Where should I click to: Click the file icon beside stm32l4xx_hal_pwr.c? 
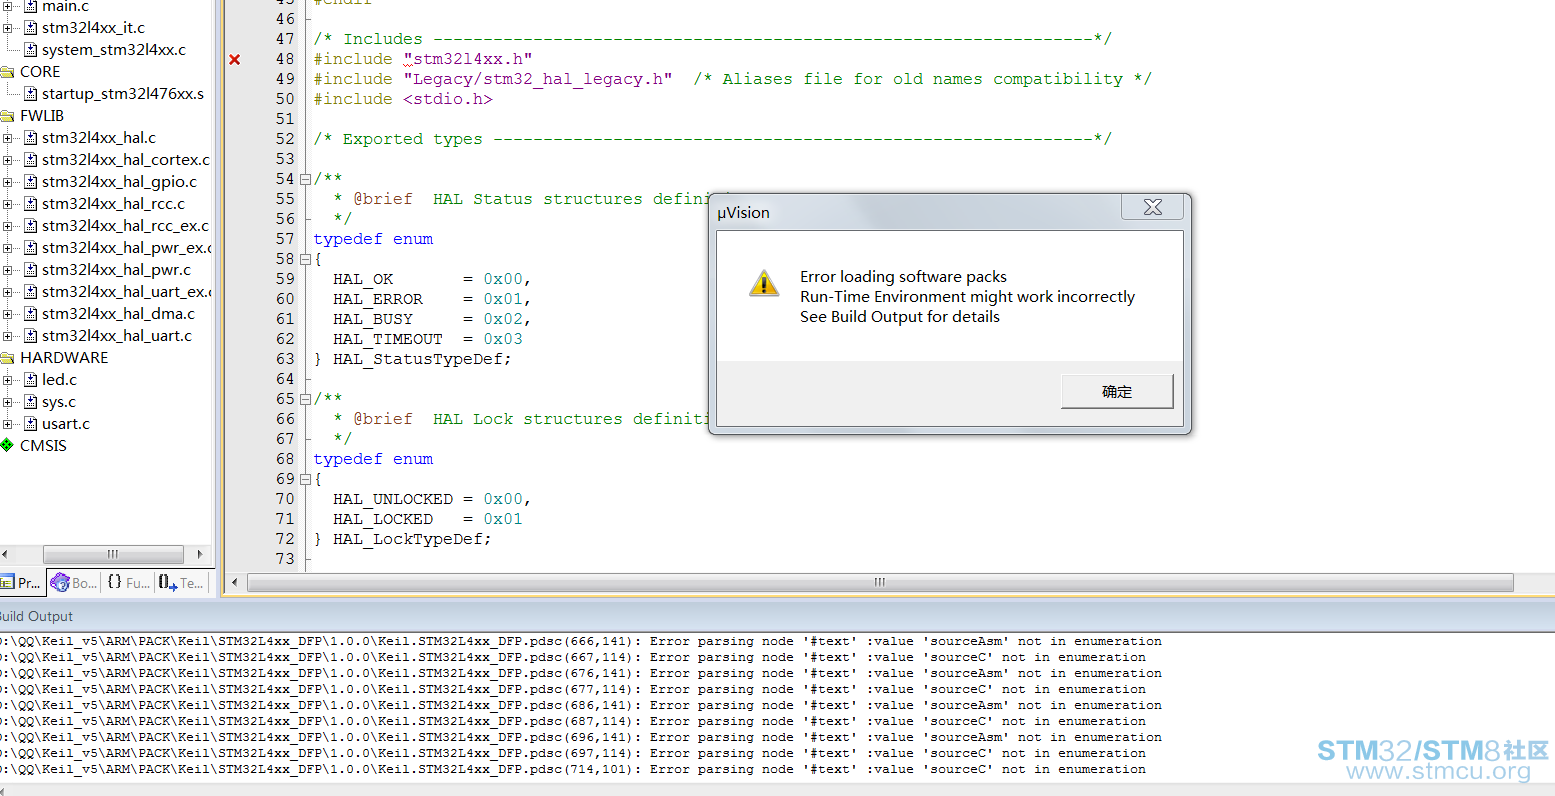[x=31, y=270]
